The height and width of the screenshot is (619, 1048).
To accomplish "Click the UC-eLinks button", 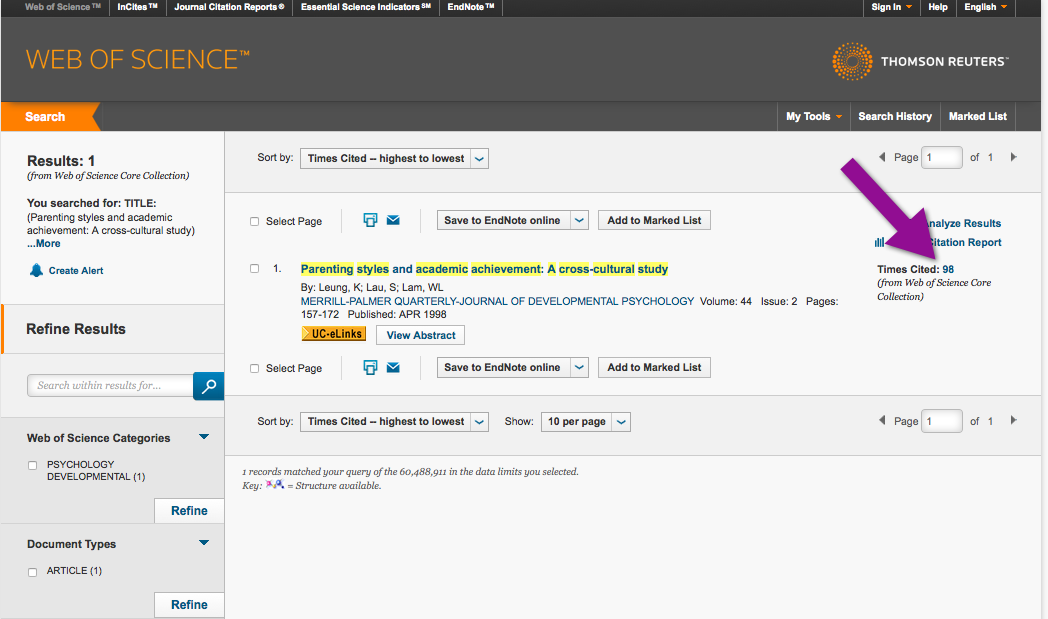I will [x=334, y=334].
